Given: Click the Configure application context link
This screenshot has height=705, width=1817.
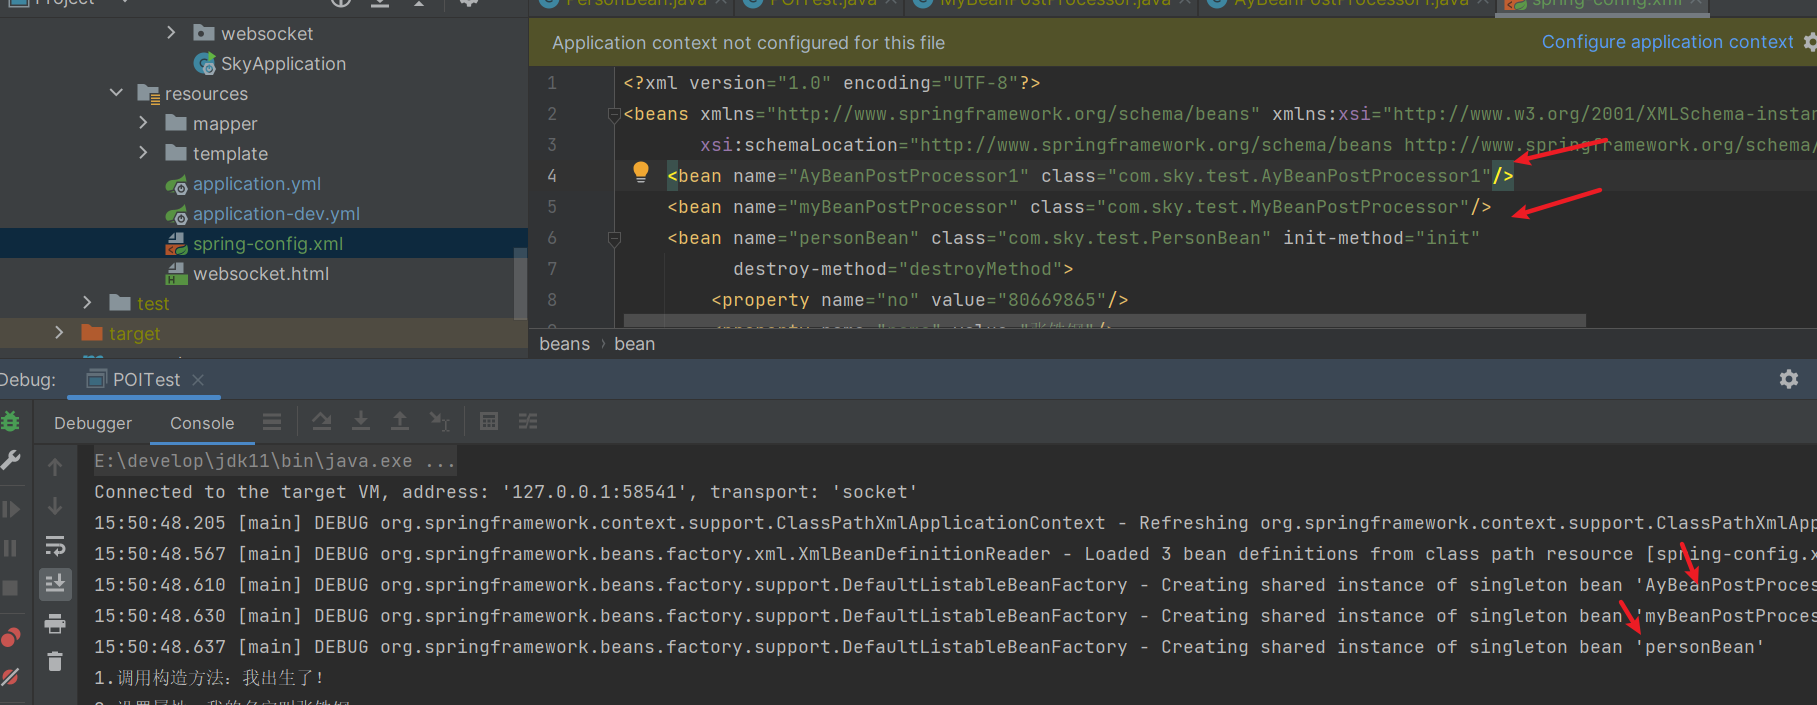Looking at the screenshot, I should click(1667, 42).
